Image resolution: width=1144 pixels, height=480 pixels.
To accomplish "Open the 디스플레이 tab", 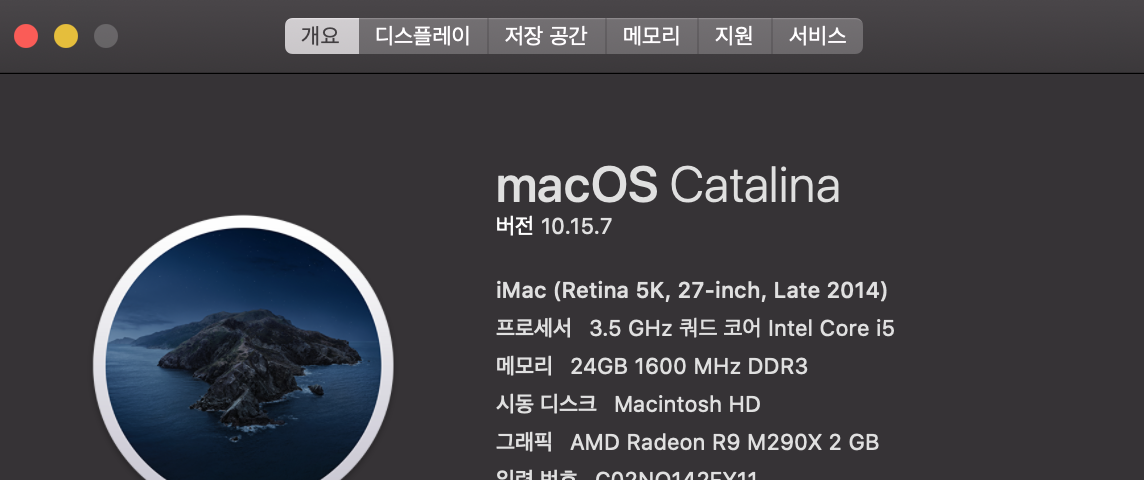I will coord(423,37).
